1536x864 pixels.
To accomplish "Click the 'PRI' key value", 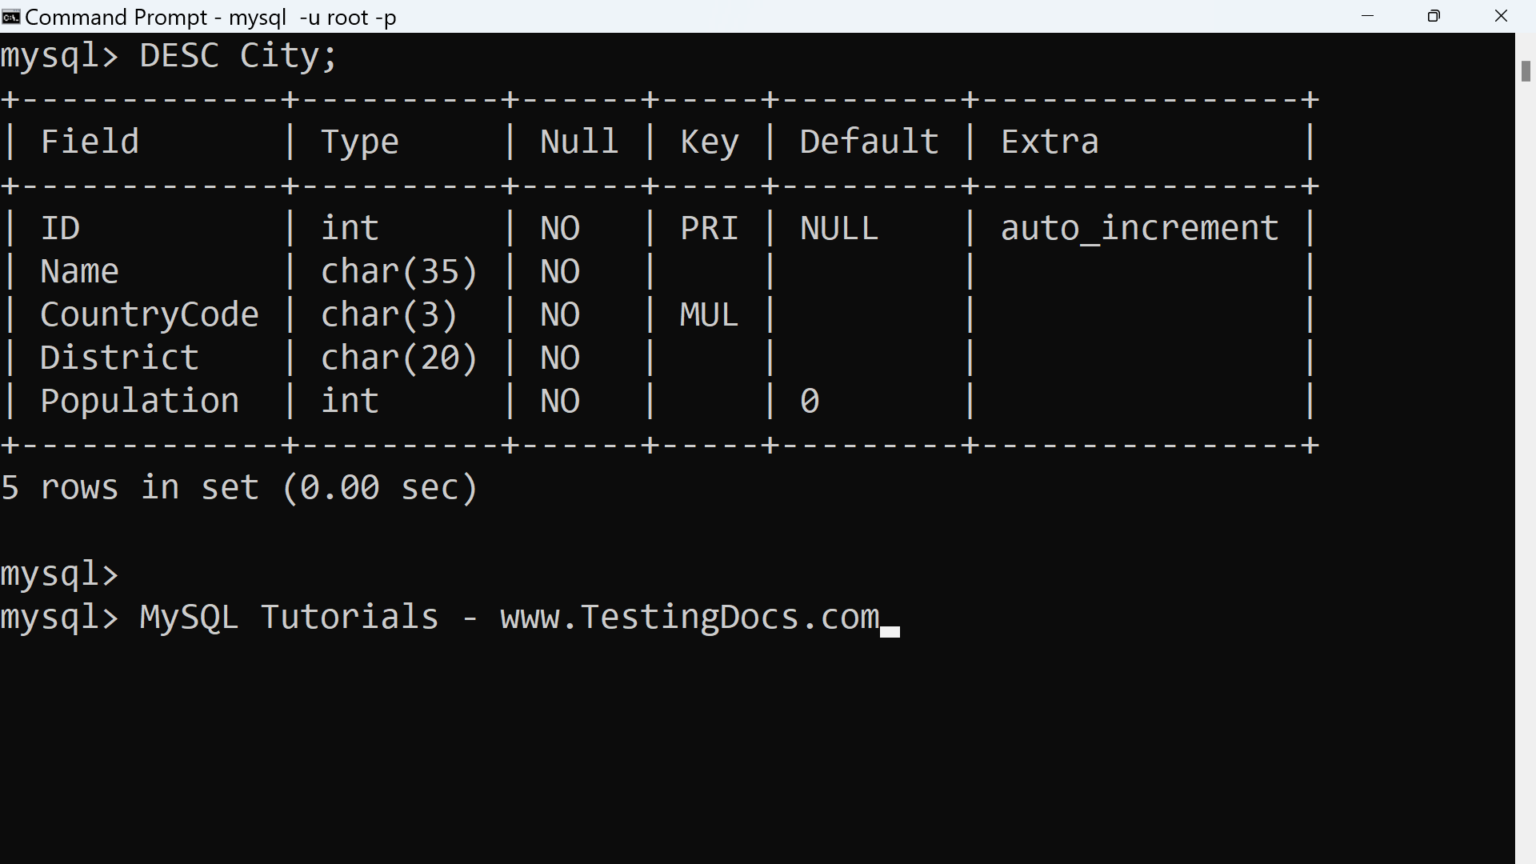I will point(709,229).
